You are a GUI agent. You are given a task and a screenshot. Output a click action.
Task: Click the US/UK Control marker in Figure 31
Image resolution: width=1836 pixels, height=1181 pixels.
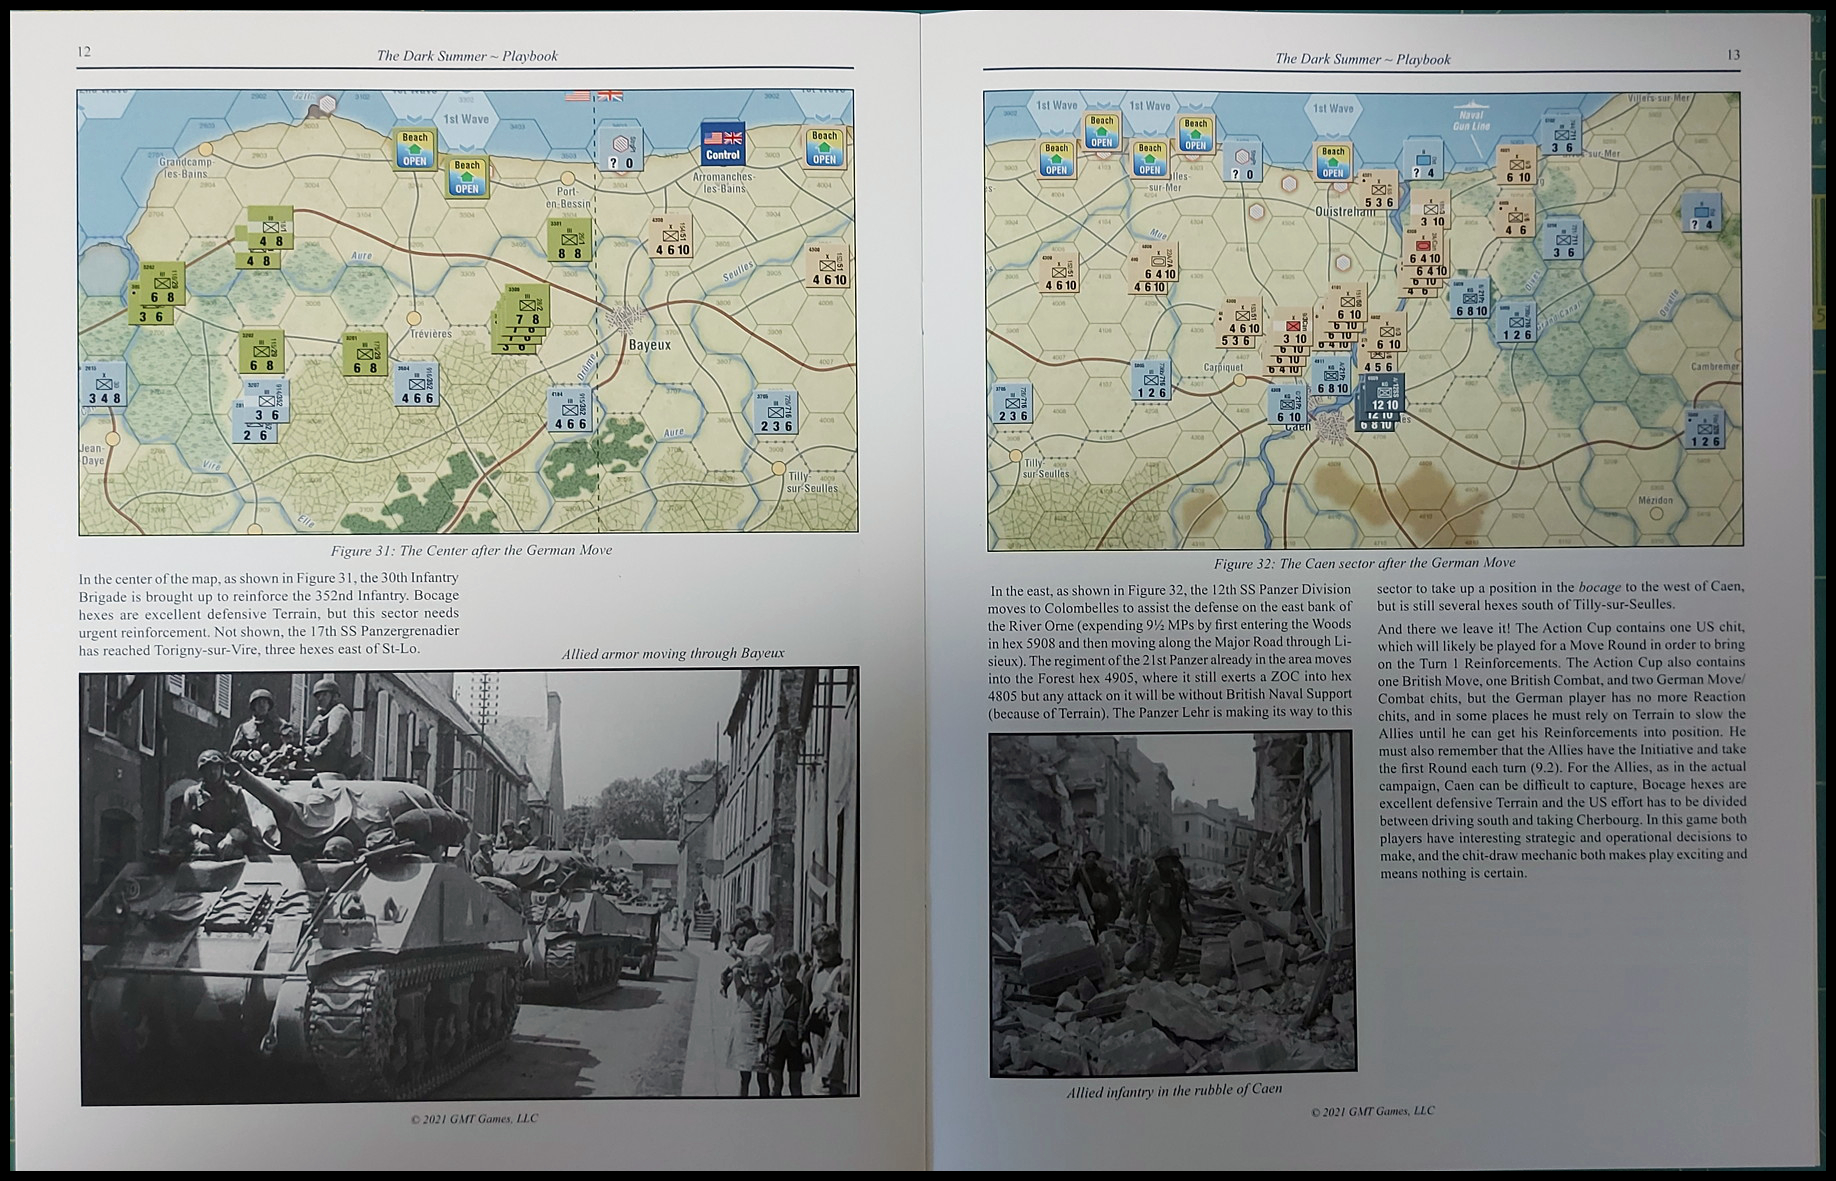click(x=723, y=144)
